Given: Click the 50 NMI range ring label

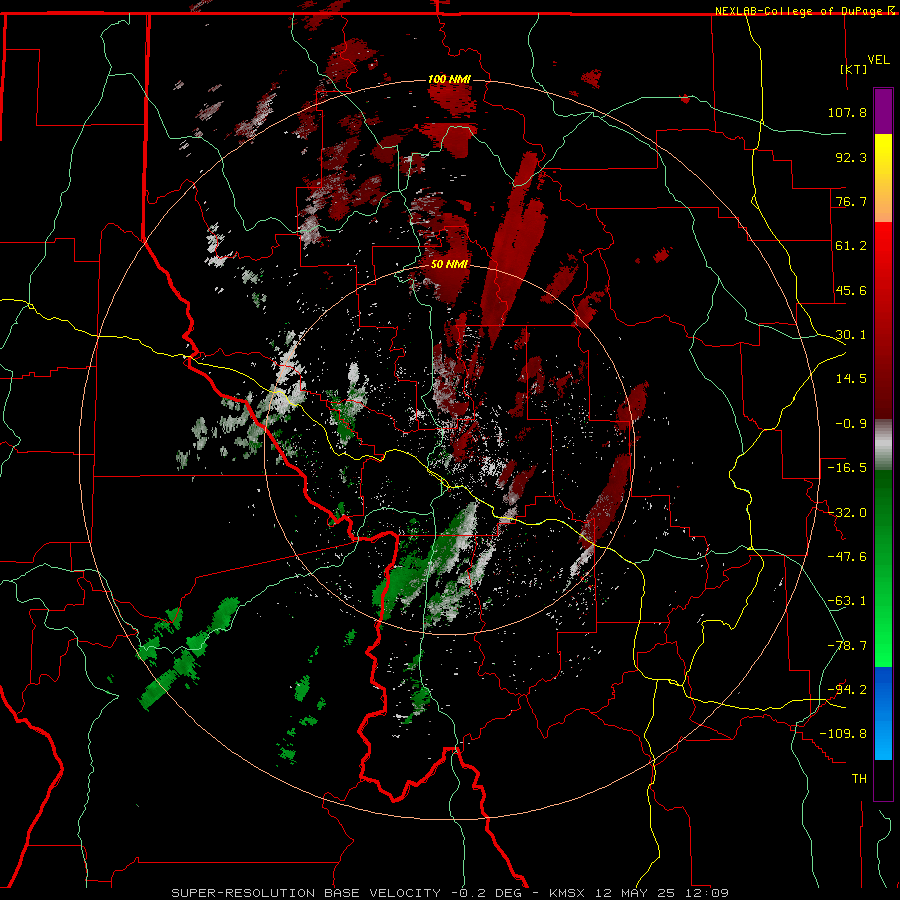Looking at the screenshot, I should tap(449, 265).
